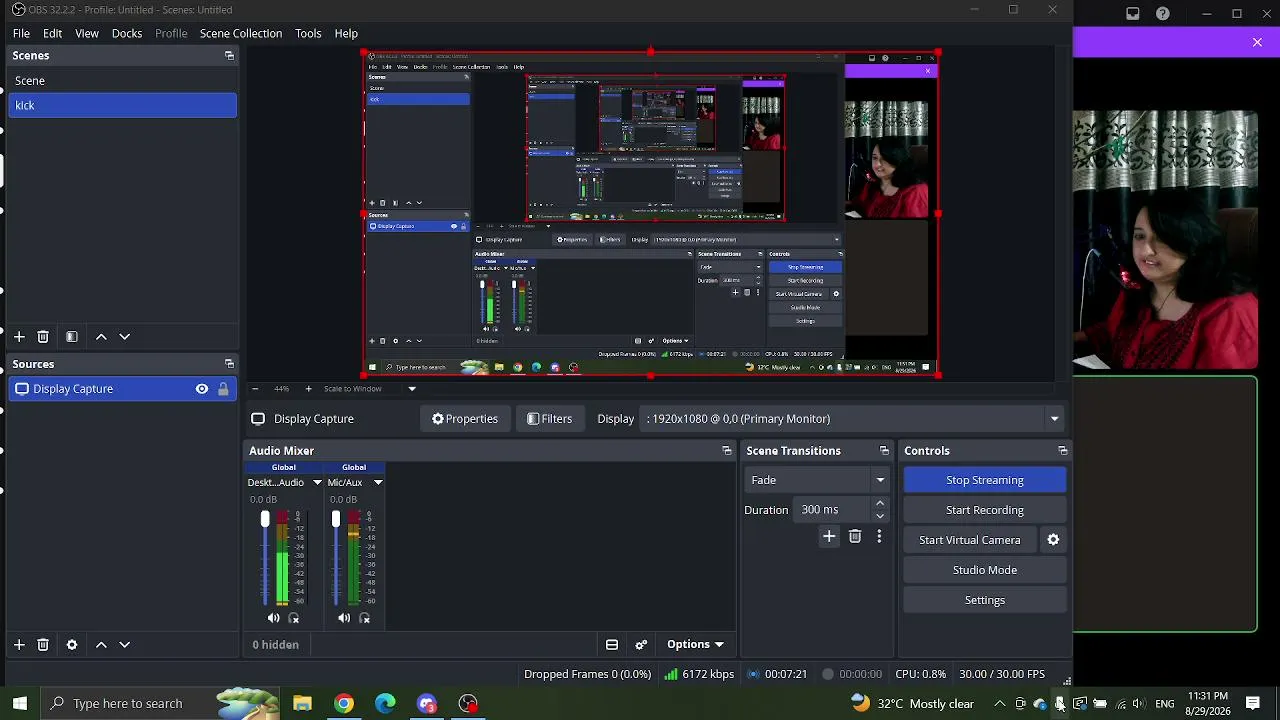Toggle Start Virtual Camera

[x=970, y=540]
